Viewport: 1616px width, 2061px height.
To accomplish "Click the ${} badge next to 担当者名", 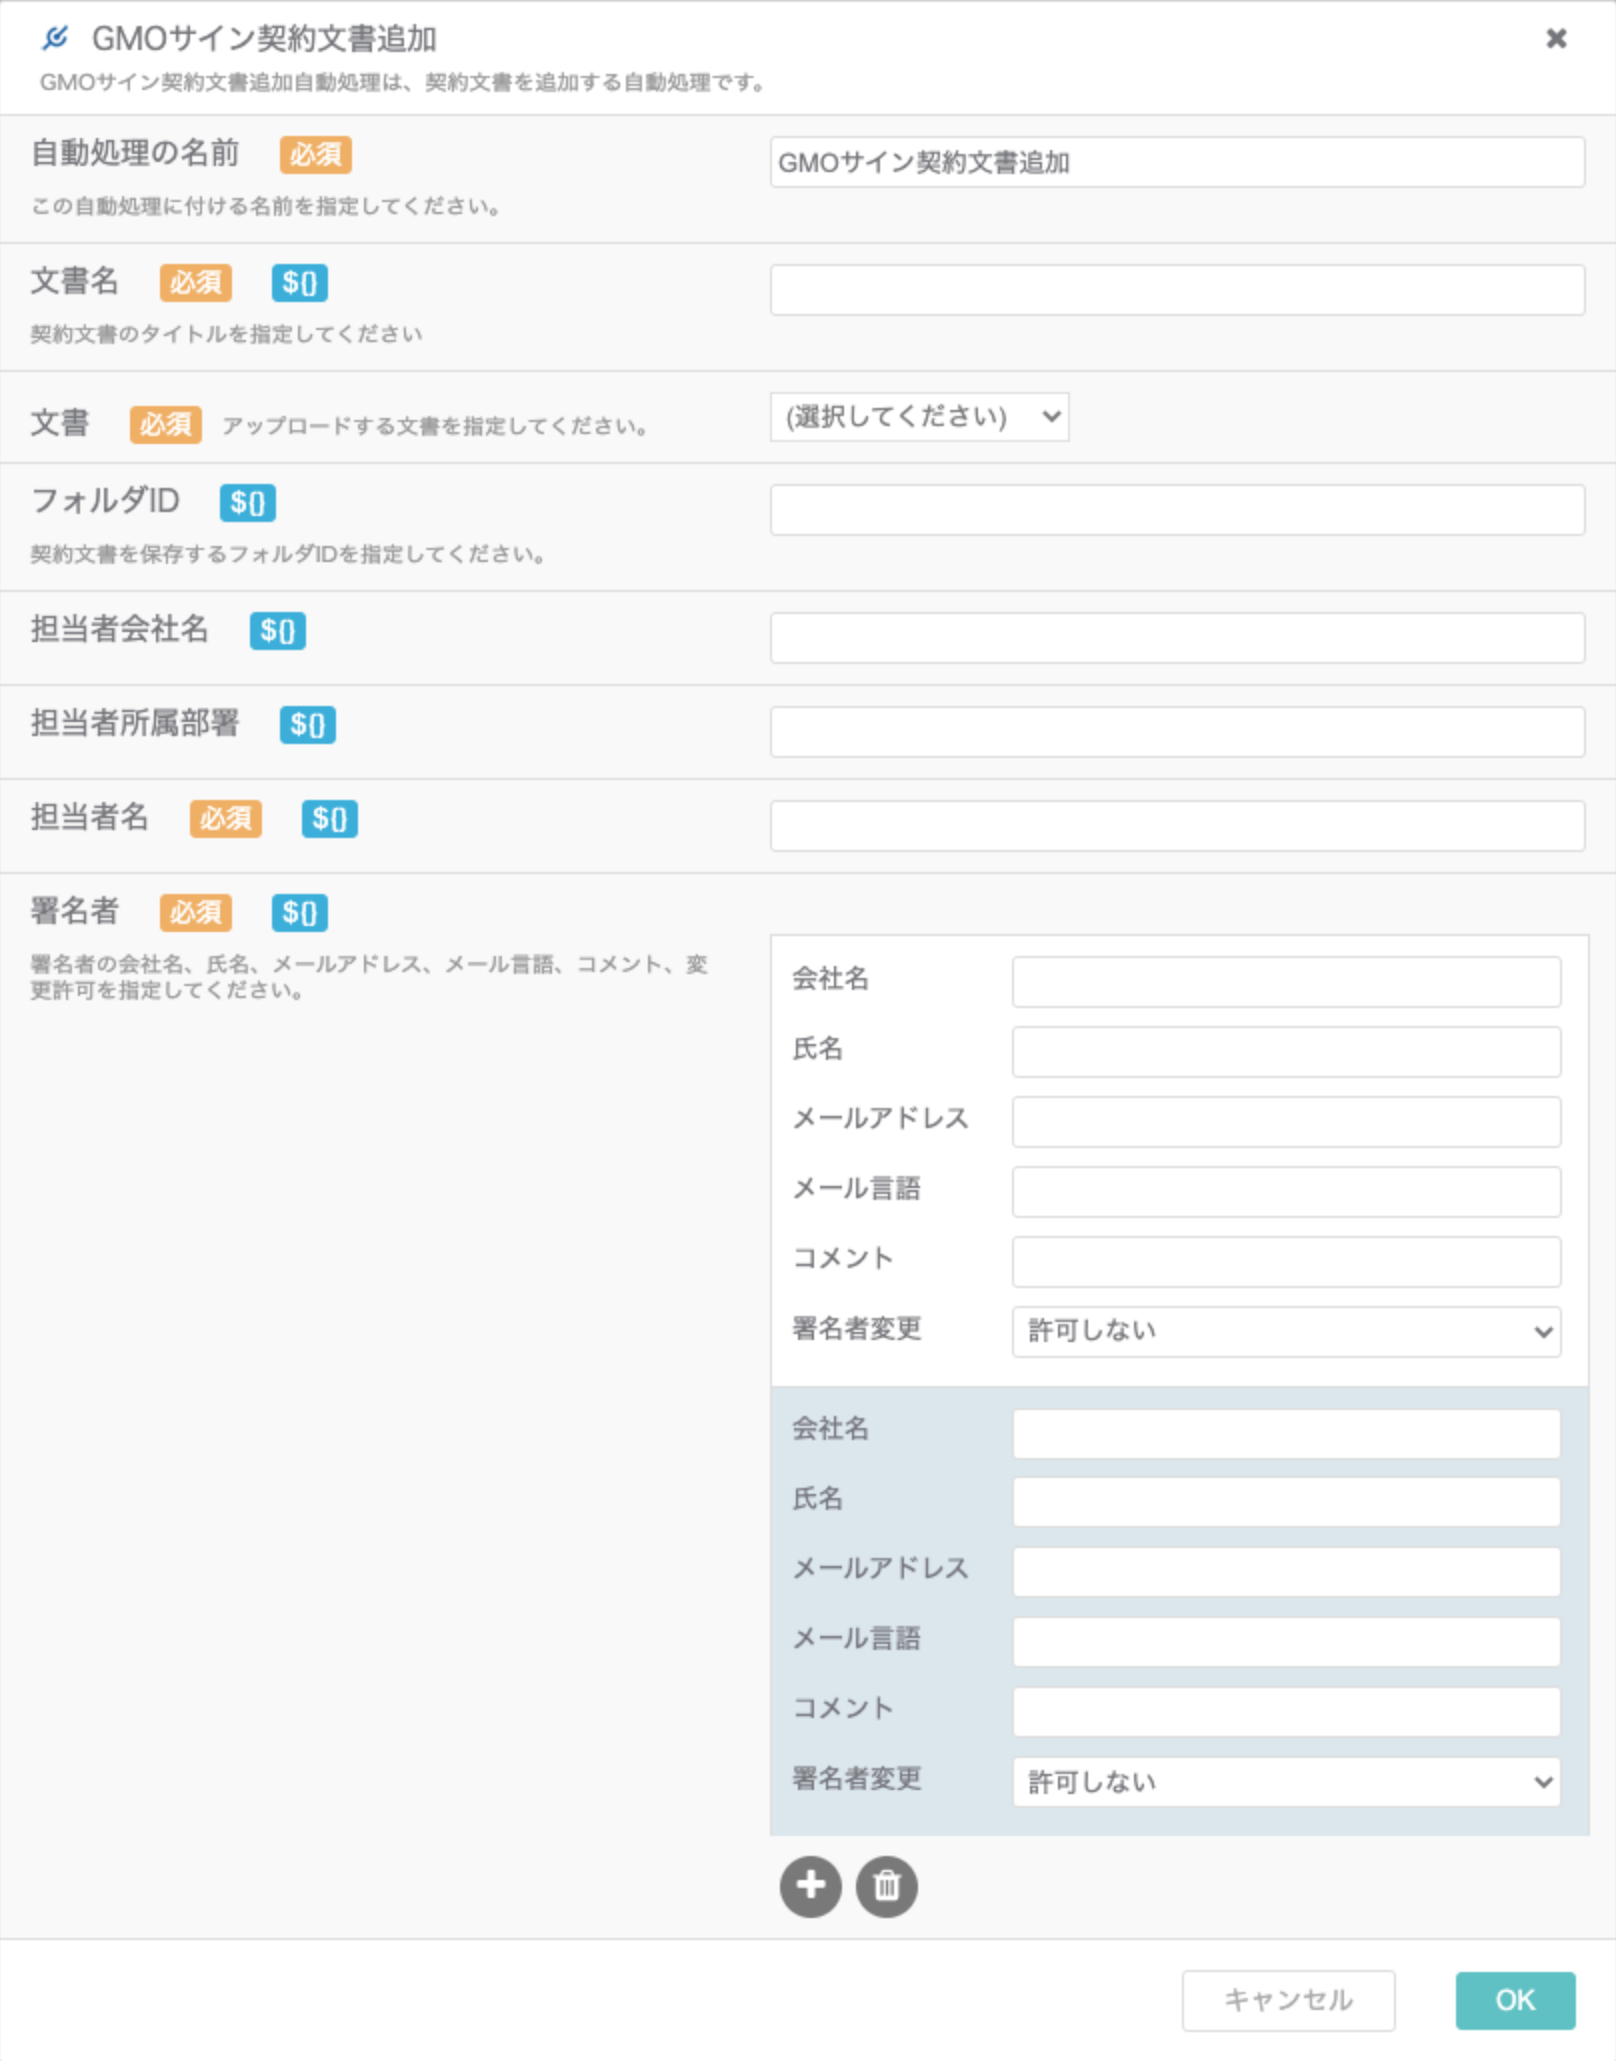I will tap(330, 818).
